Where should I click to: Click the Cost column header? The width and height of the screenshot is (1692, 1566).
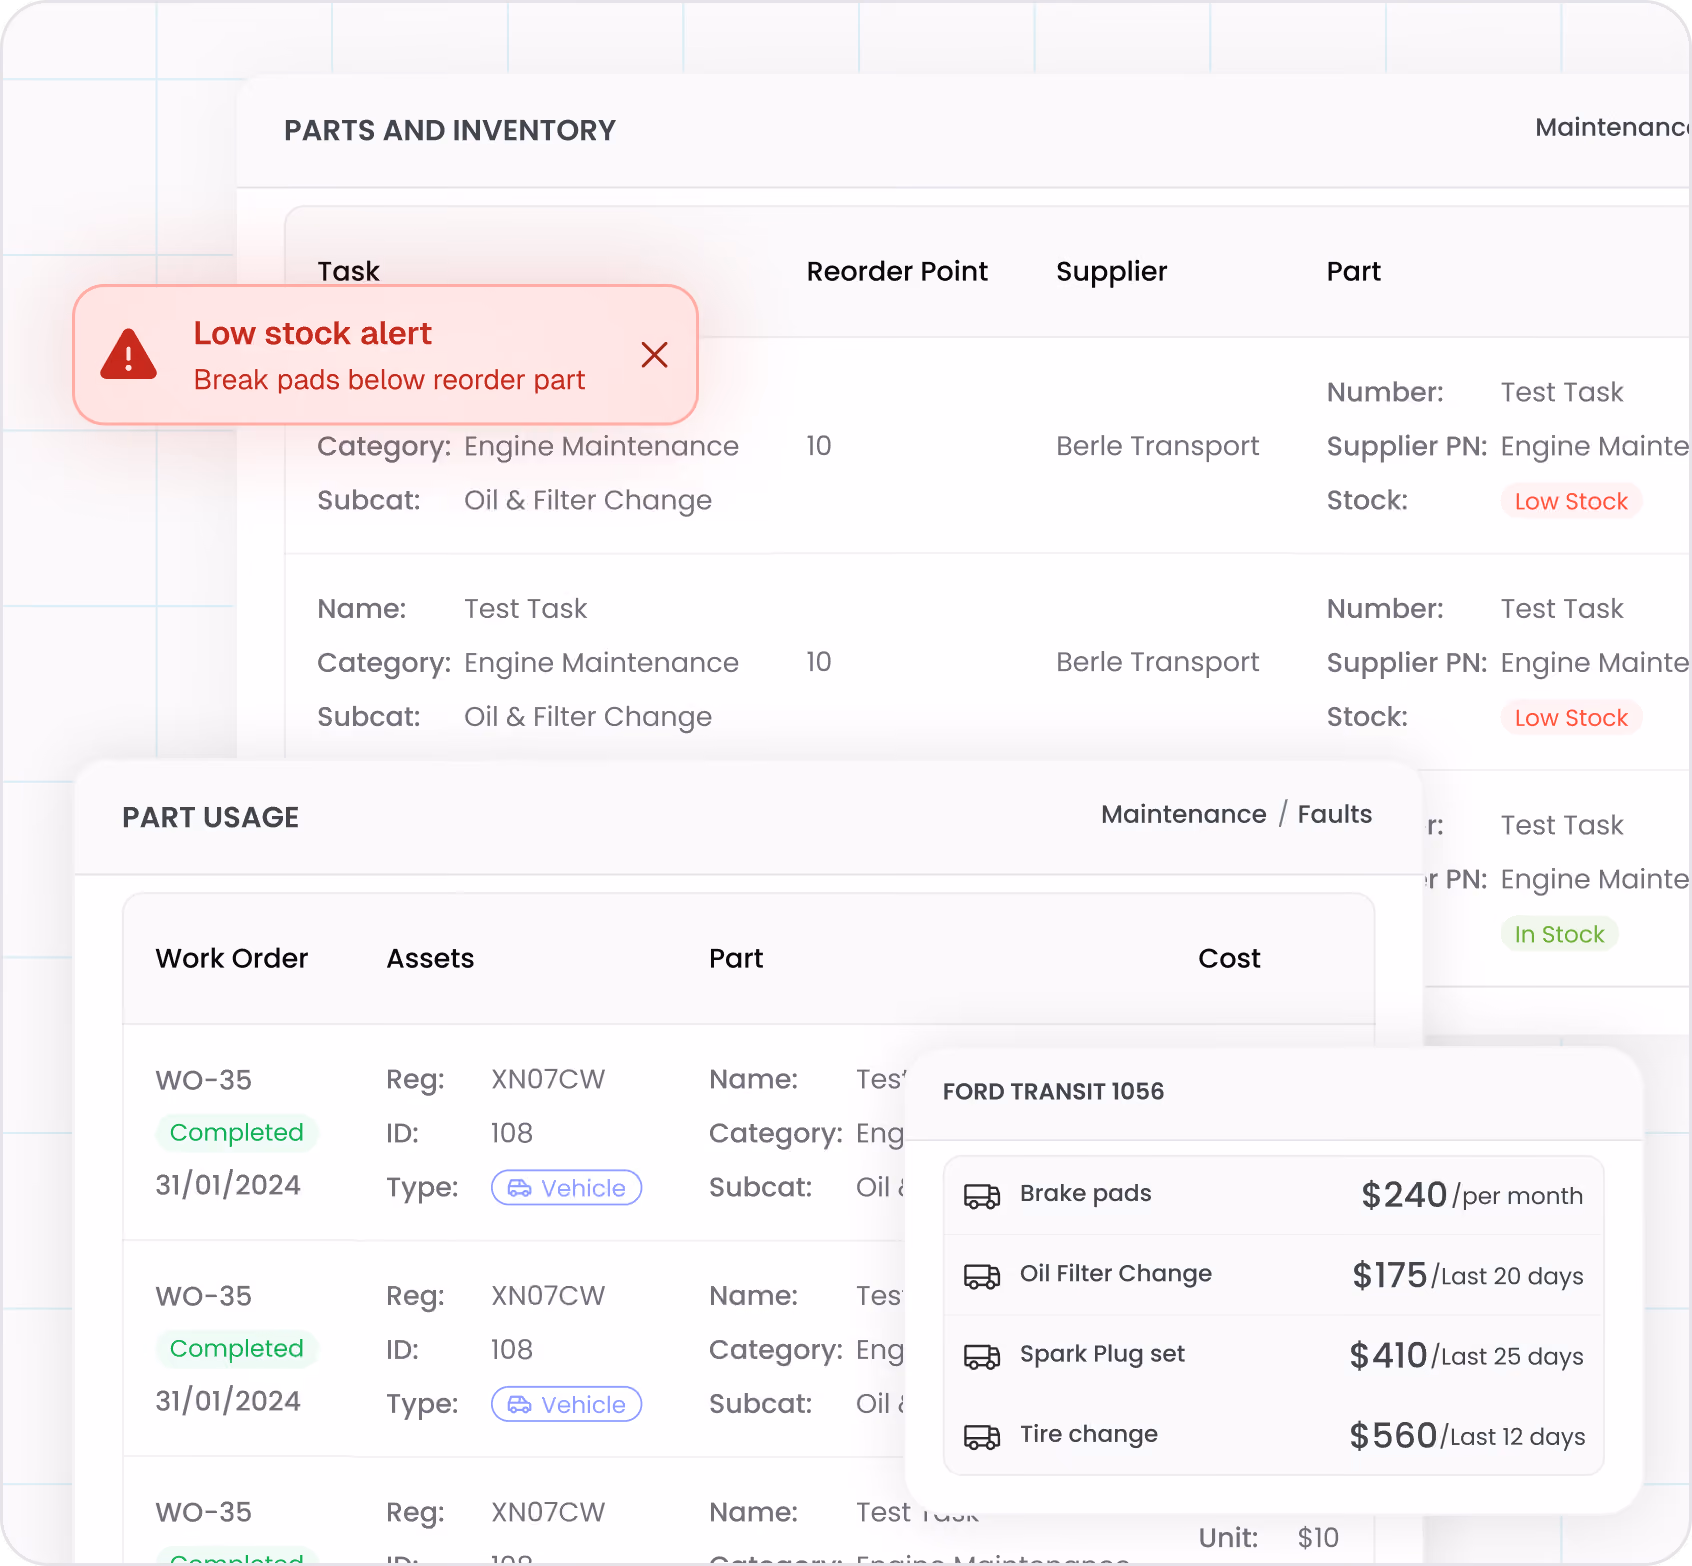click(1229, 958)
